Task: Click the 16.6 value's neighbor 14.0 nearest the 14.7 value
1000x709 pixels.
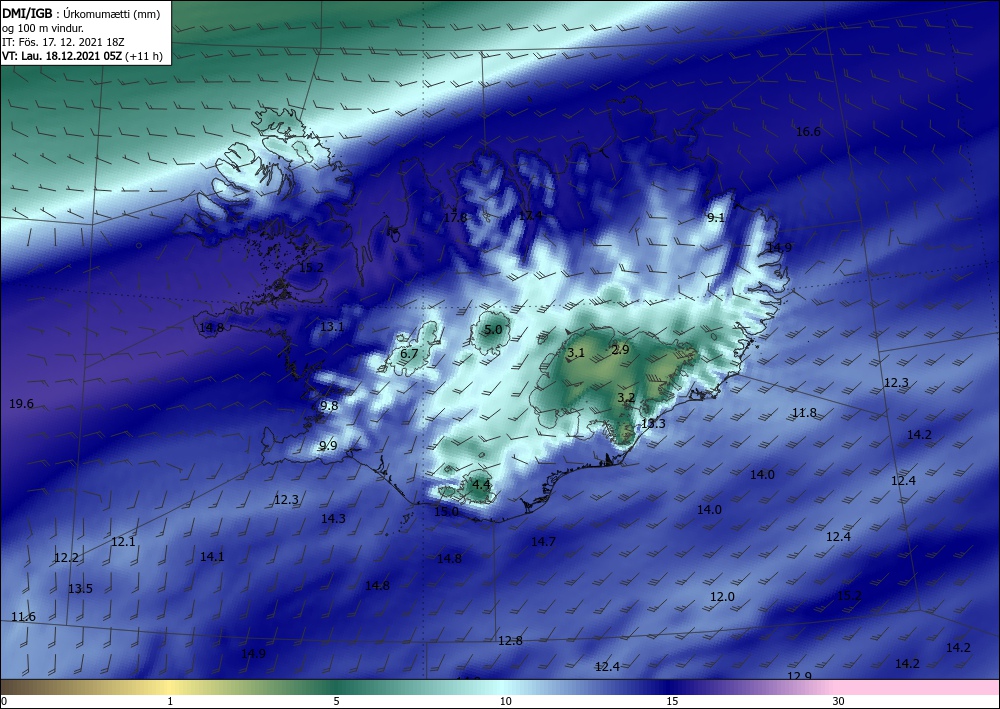Action: 709,509
